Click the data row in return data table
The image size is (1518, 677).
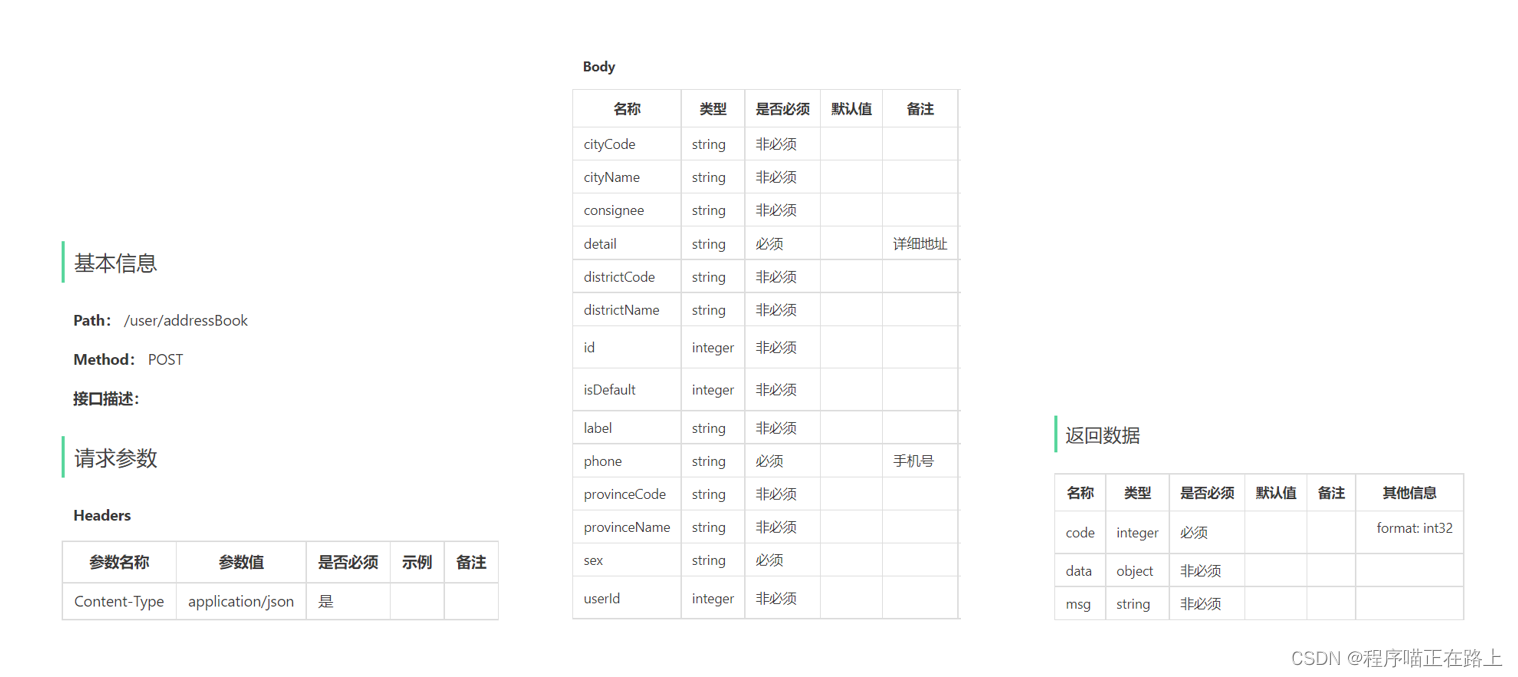point(1259,571)
